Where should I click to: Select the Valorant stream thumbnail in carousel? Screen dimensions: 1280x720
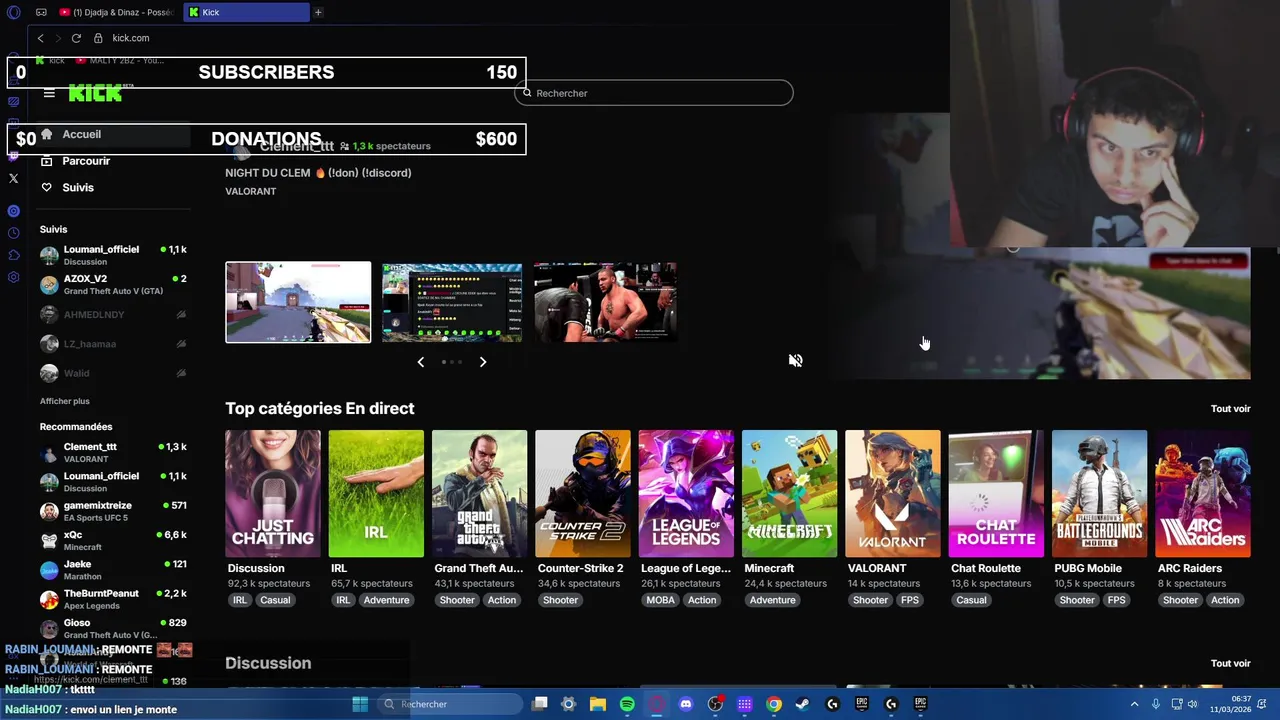298,302
